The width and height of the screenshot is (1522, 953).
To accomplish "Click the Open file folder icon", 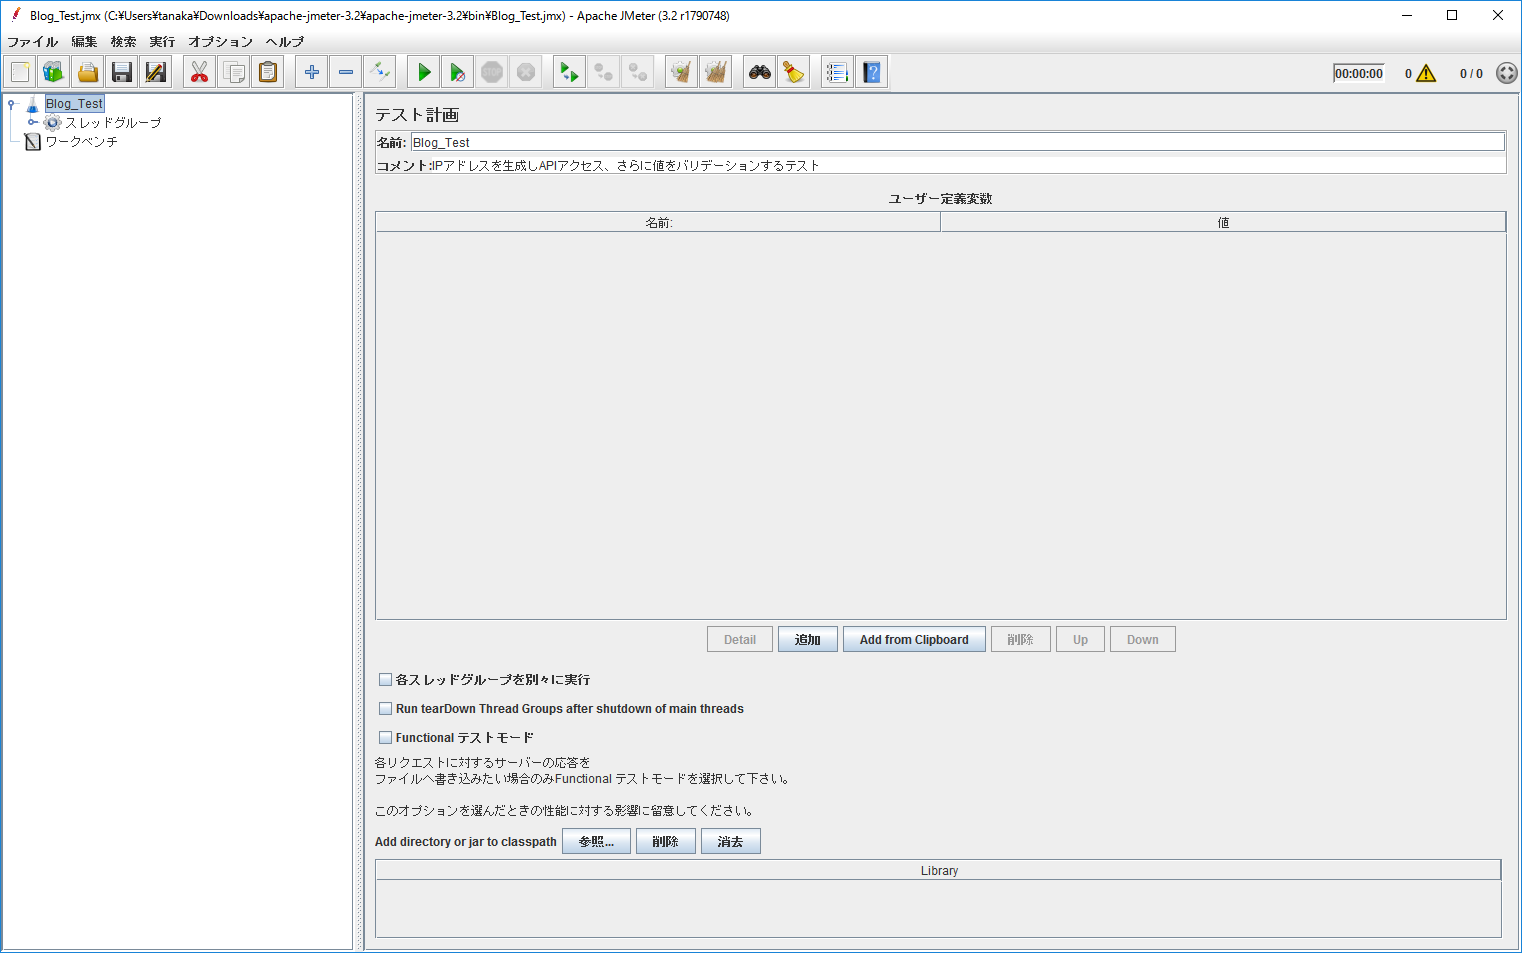I will 88,72.
